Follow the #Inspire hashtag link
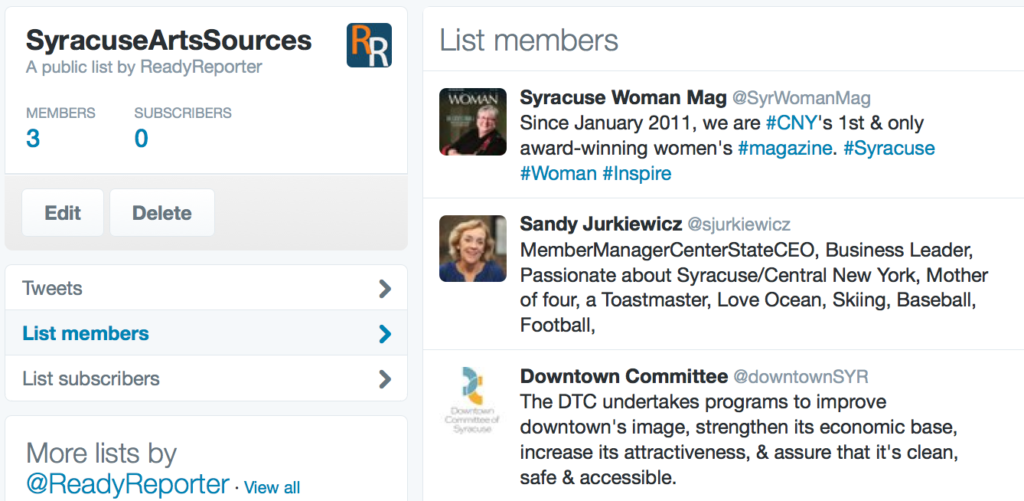Image resolution: width=1024 pixels, height=501 pixels. 637,173
